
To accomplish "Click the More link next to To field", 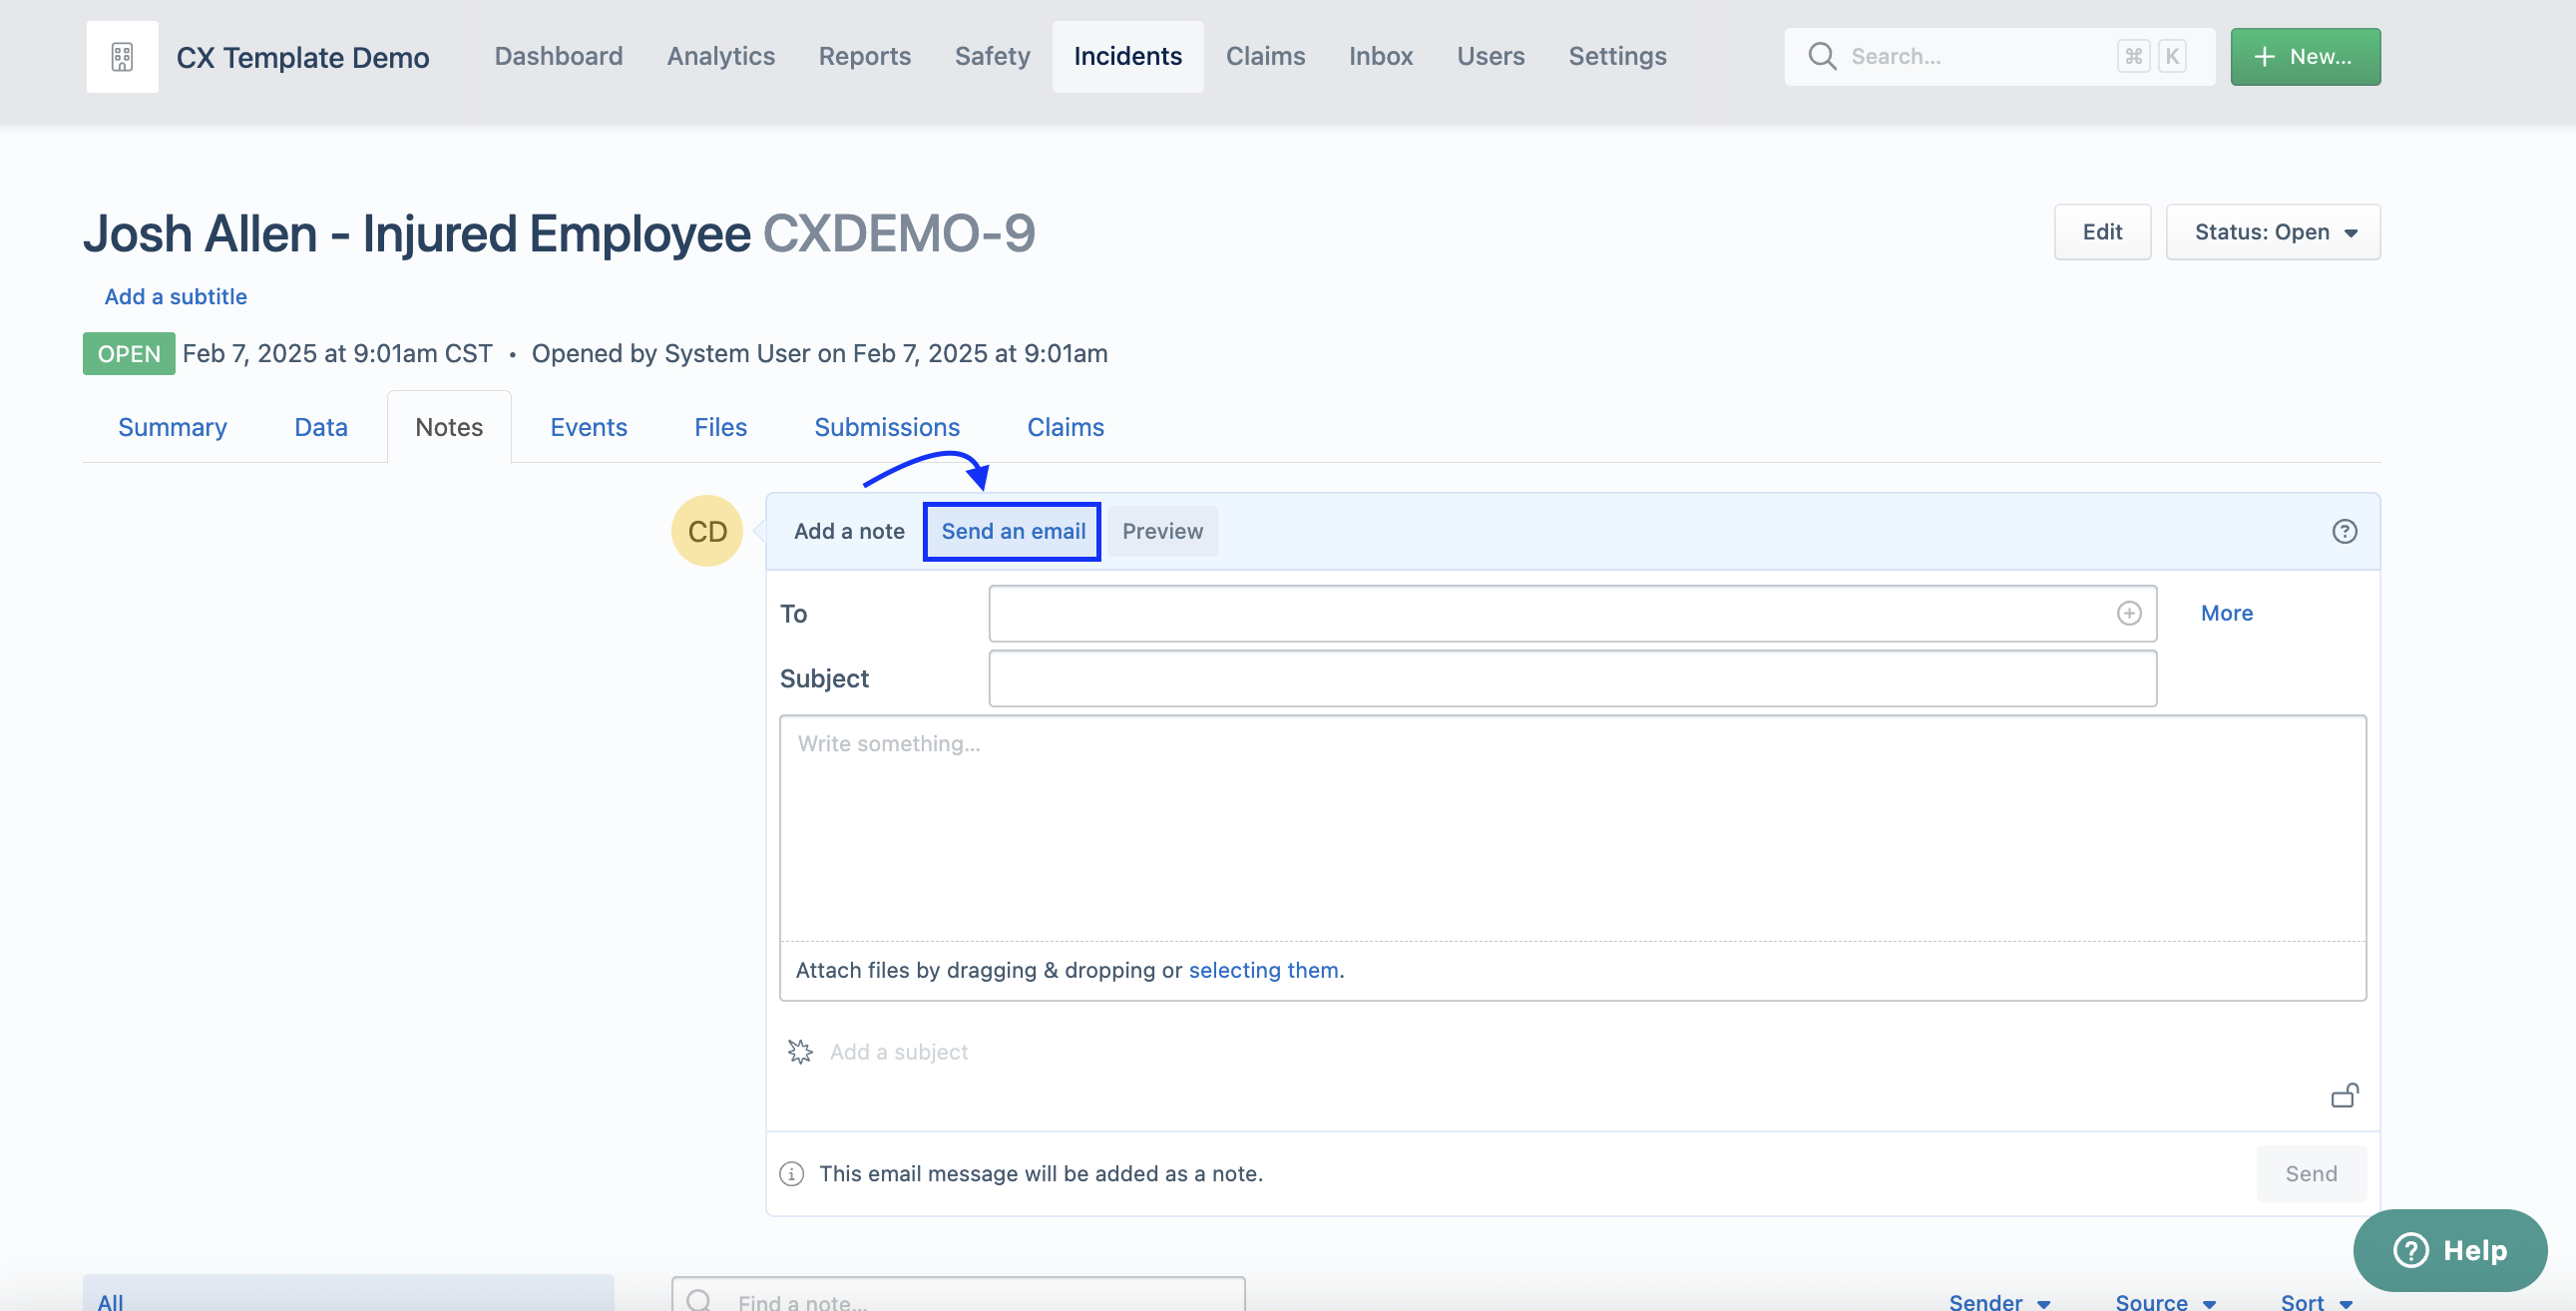I will tap(2226, 613).
